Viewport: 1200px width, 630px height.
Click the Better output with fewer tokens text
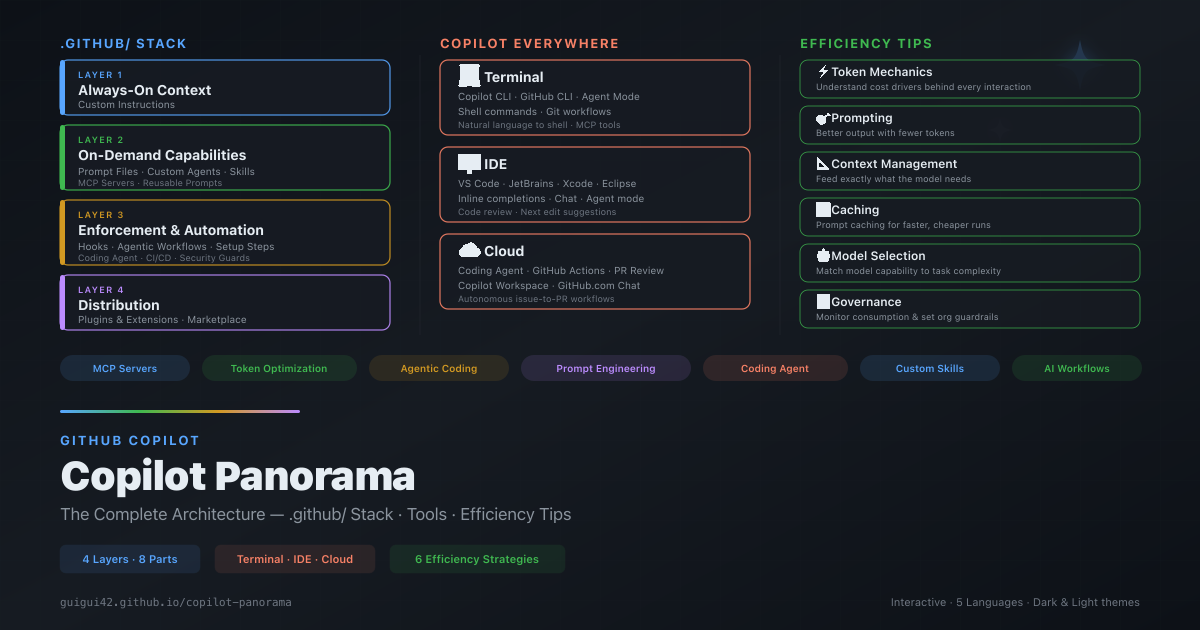[885, 133]
